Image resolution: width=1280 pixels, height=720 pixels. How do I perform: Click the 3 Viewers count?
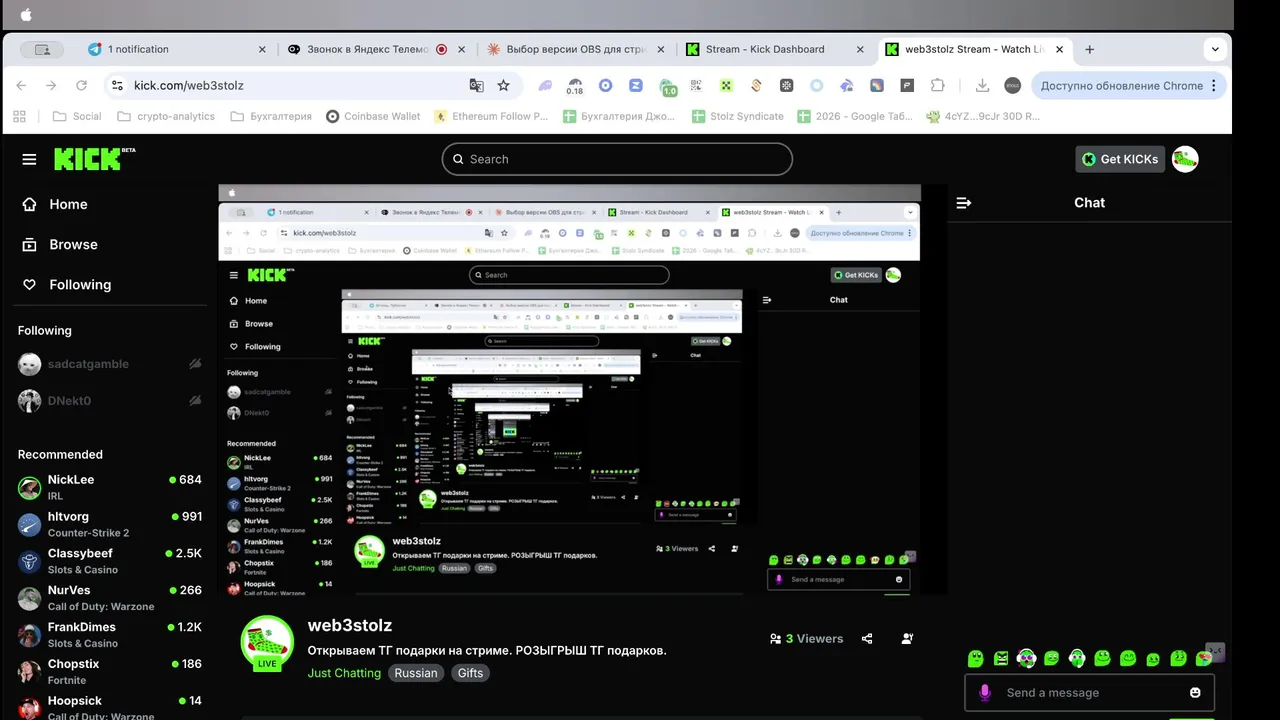coord(806,639)
